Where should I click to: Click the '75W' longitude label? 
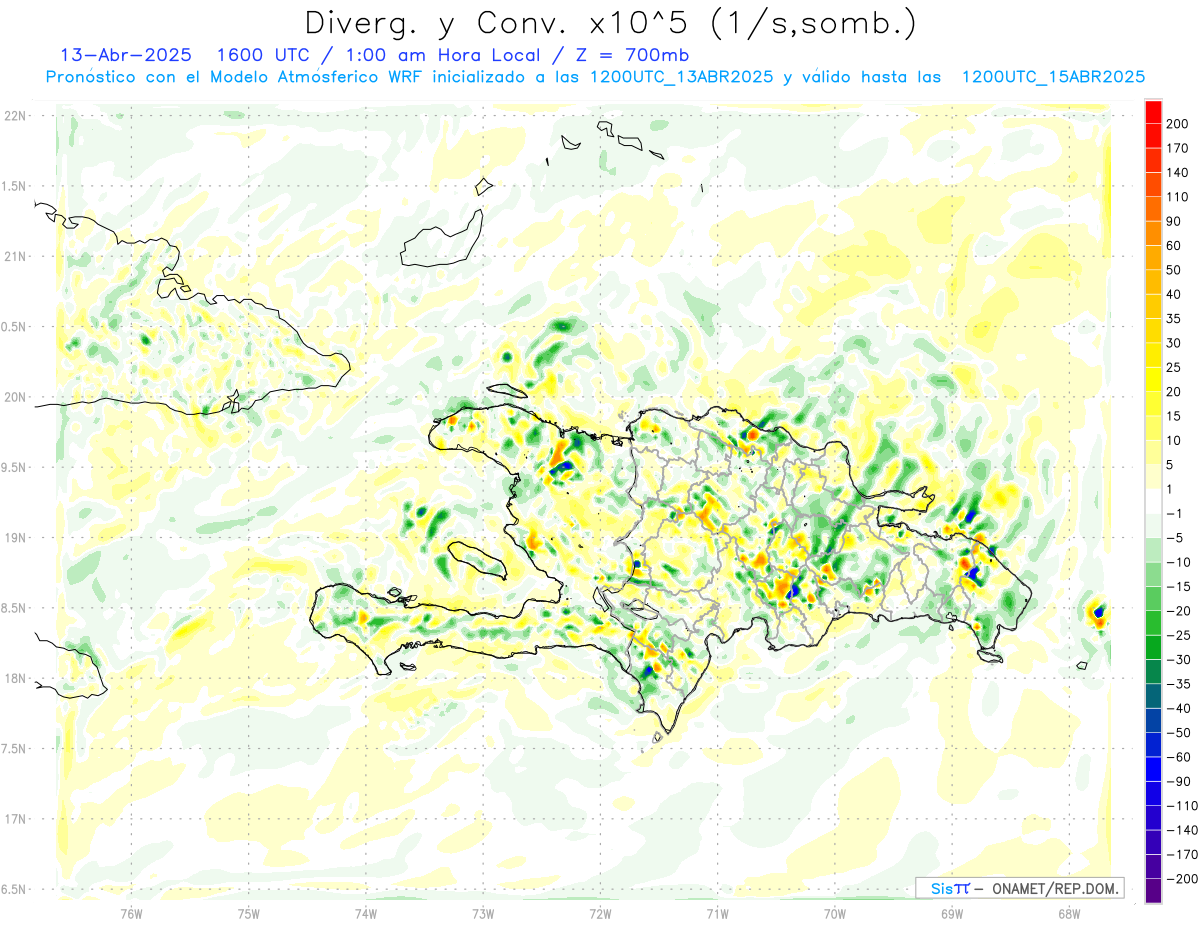249,914
